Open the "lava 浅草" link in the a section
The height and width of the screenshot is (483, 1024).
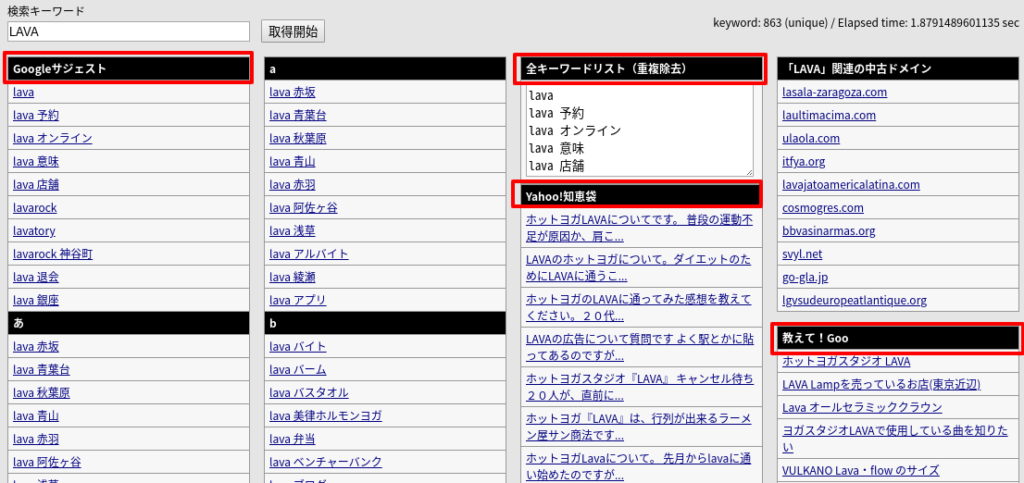(x=293, y=231)
